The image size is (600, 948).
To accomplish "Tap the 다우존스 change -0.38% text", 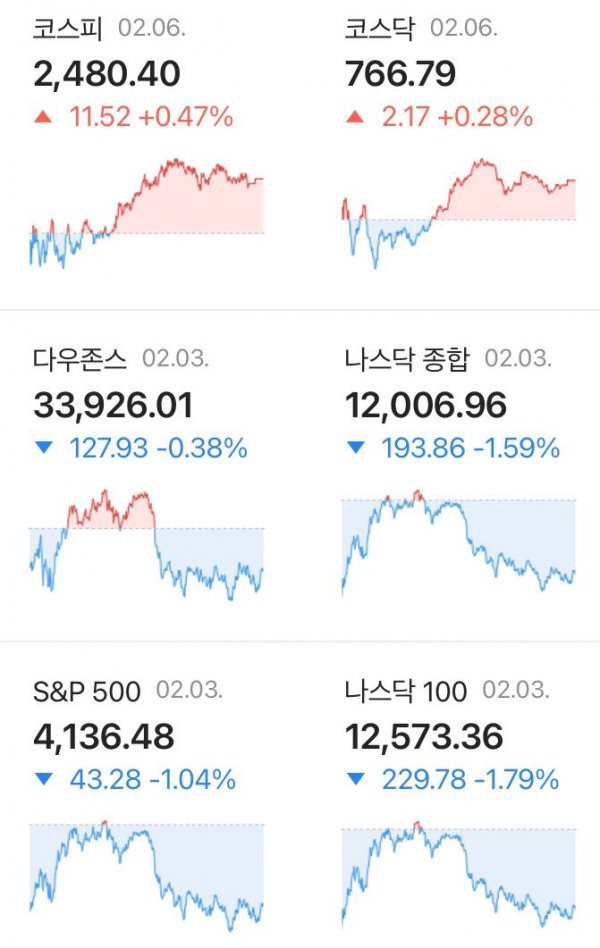I will pos(202,448).
